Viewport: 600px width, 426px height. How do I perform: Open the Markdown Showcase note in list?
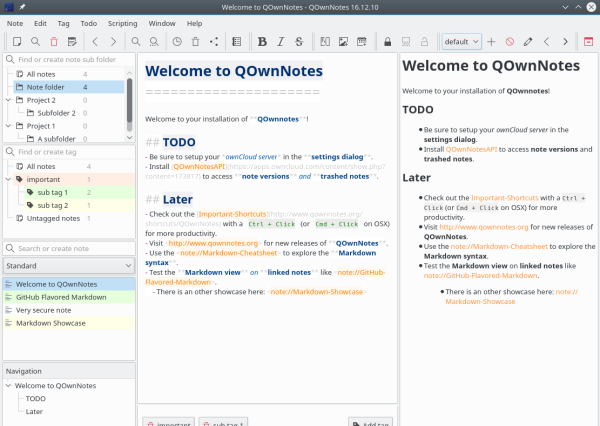69,323
